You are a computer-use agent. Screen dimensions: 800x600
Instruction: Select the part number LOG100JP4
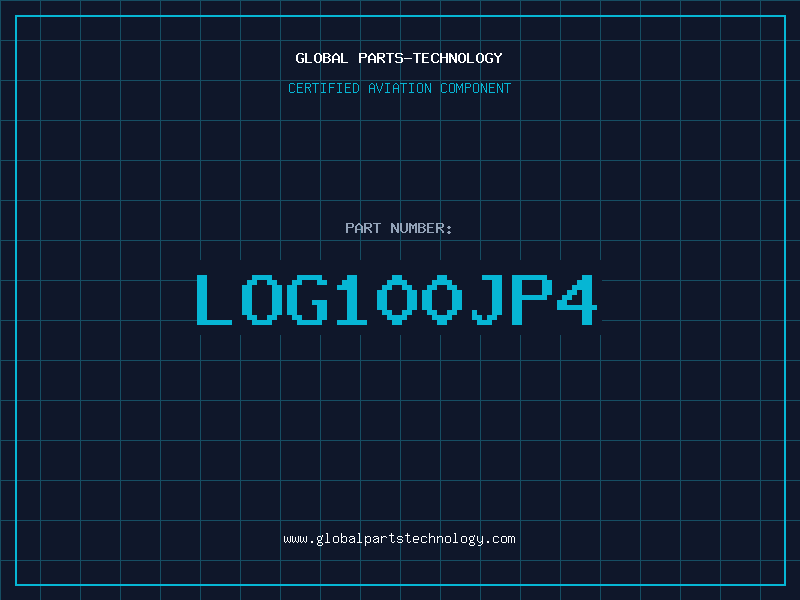(x=397, y=299)
